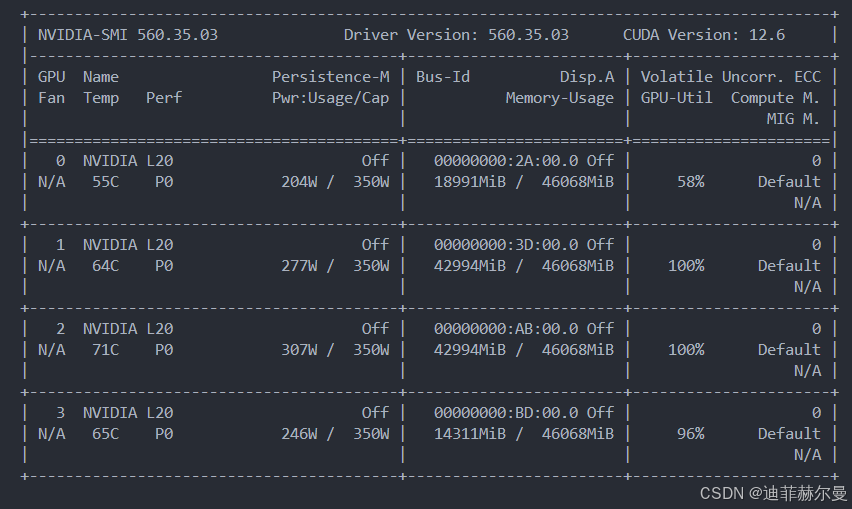Select bus id 00000000:BD:00.0

[x=506, y=413]
